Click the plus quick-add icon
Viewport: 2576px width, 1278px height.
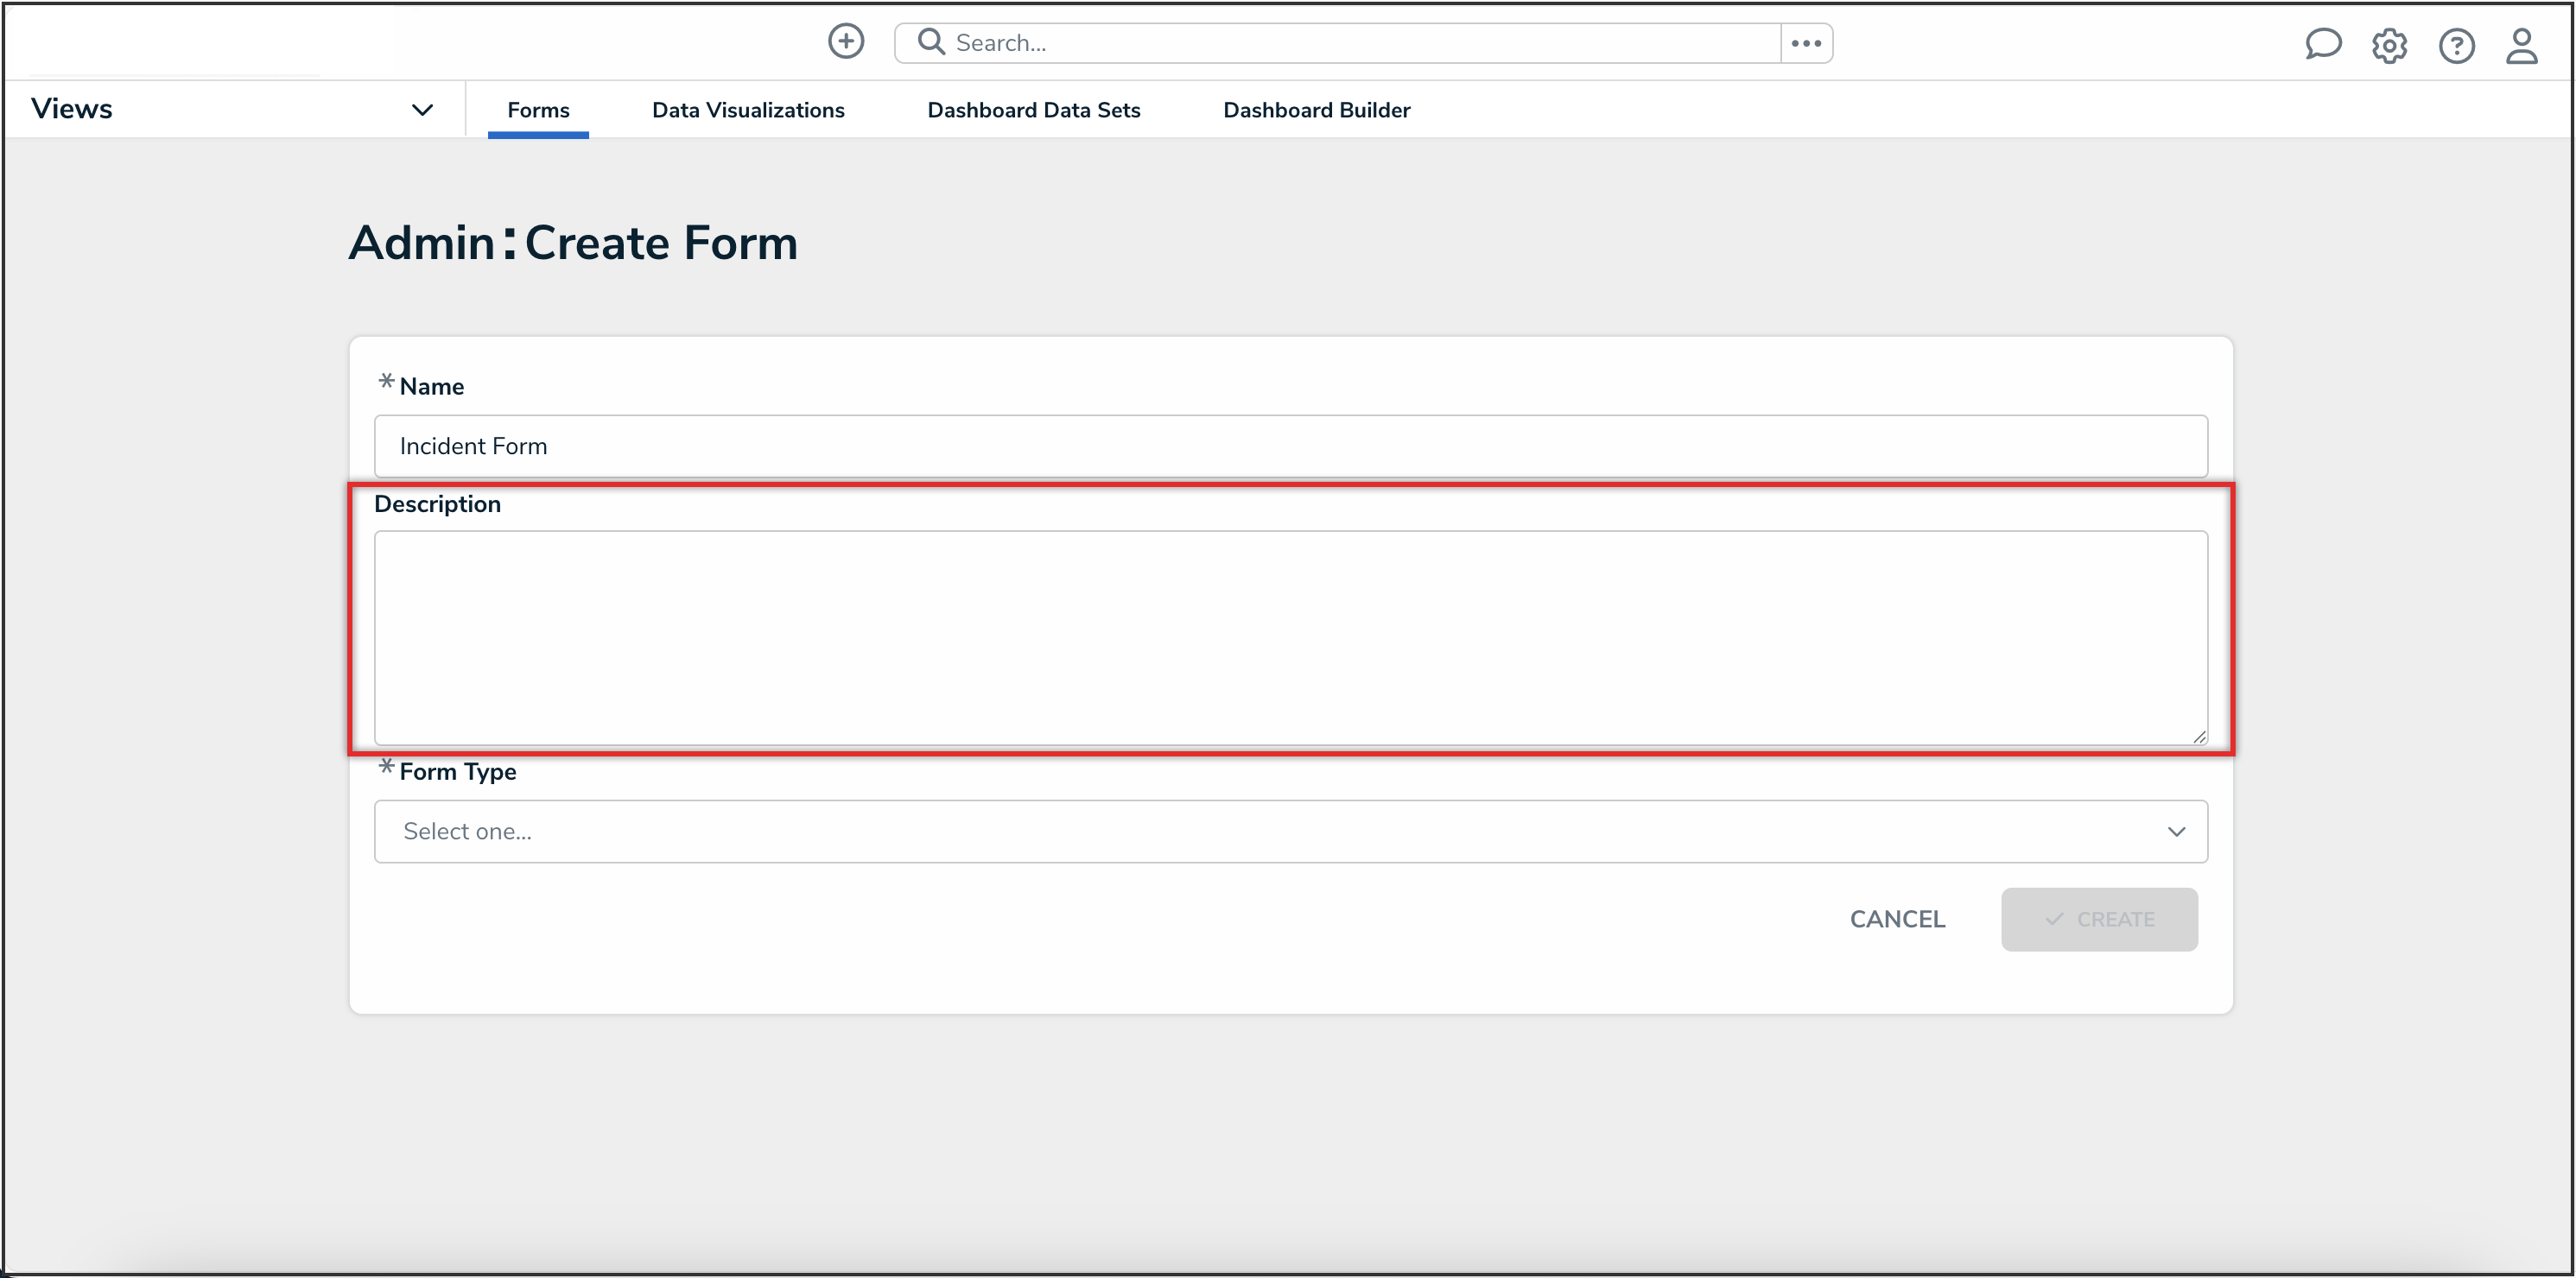846,42
